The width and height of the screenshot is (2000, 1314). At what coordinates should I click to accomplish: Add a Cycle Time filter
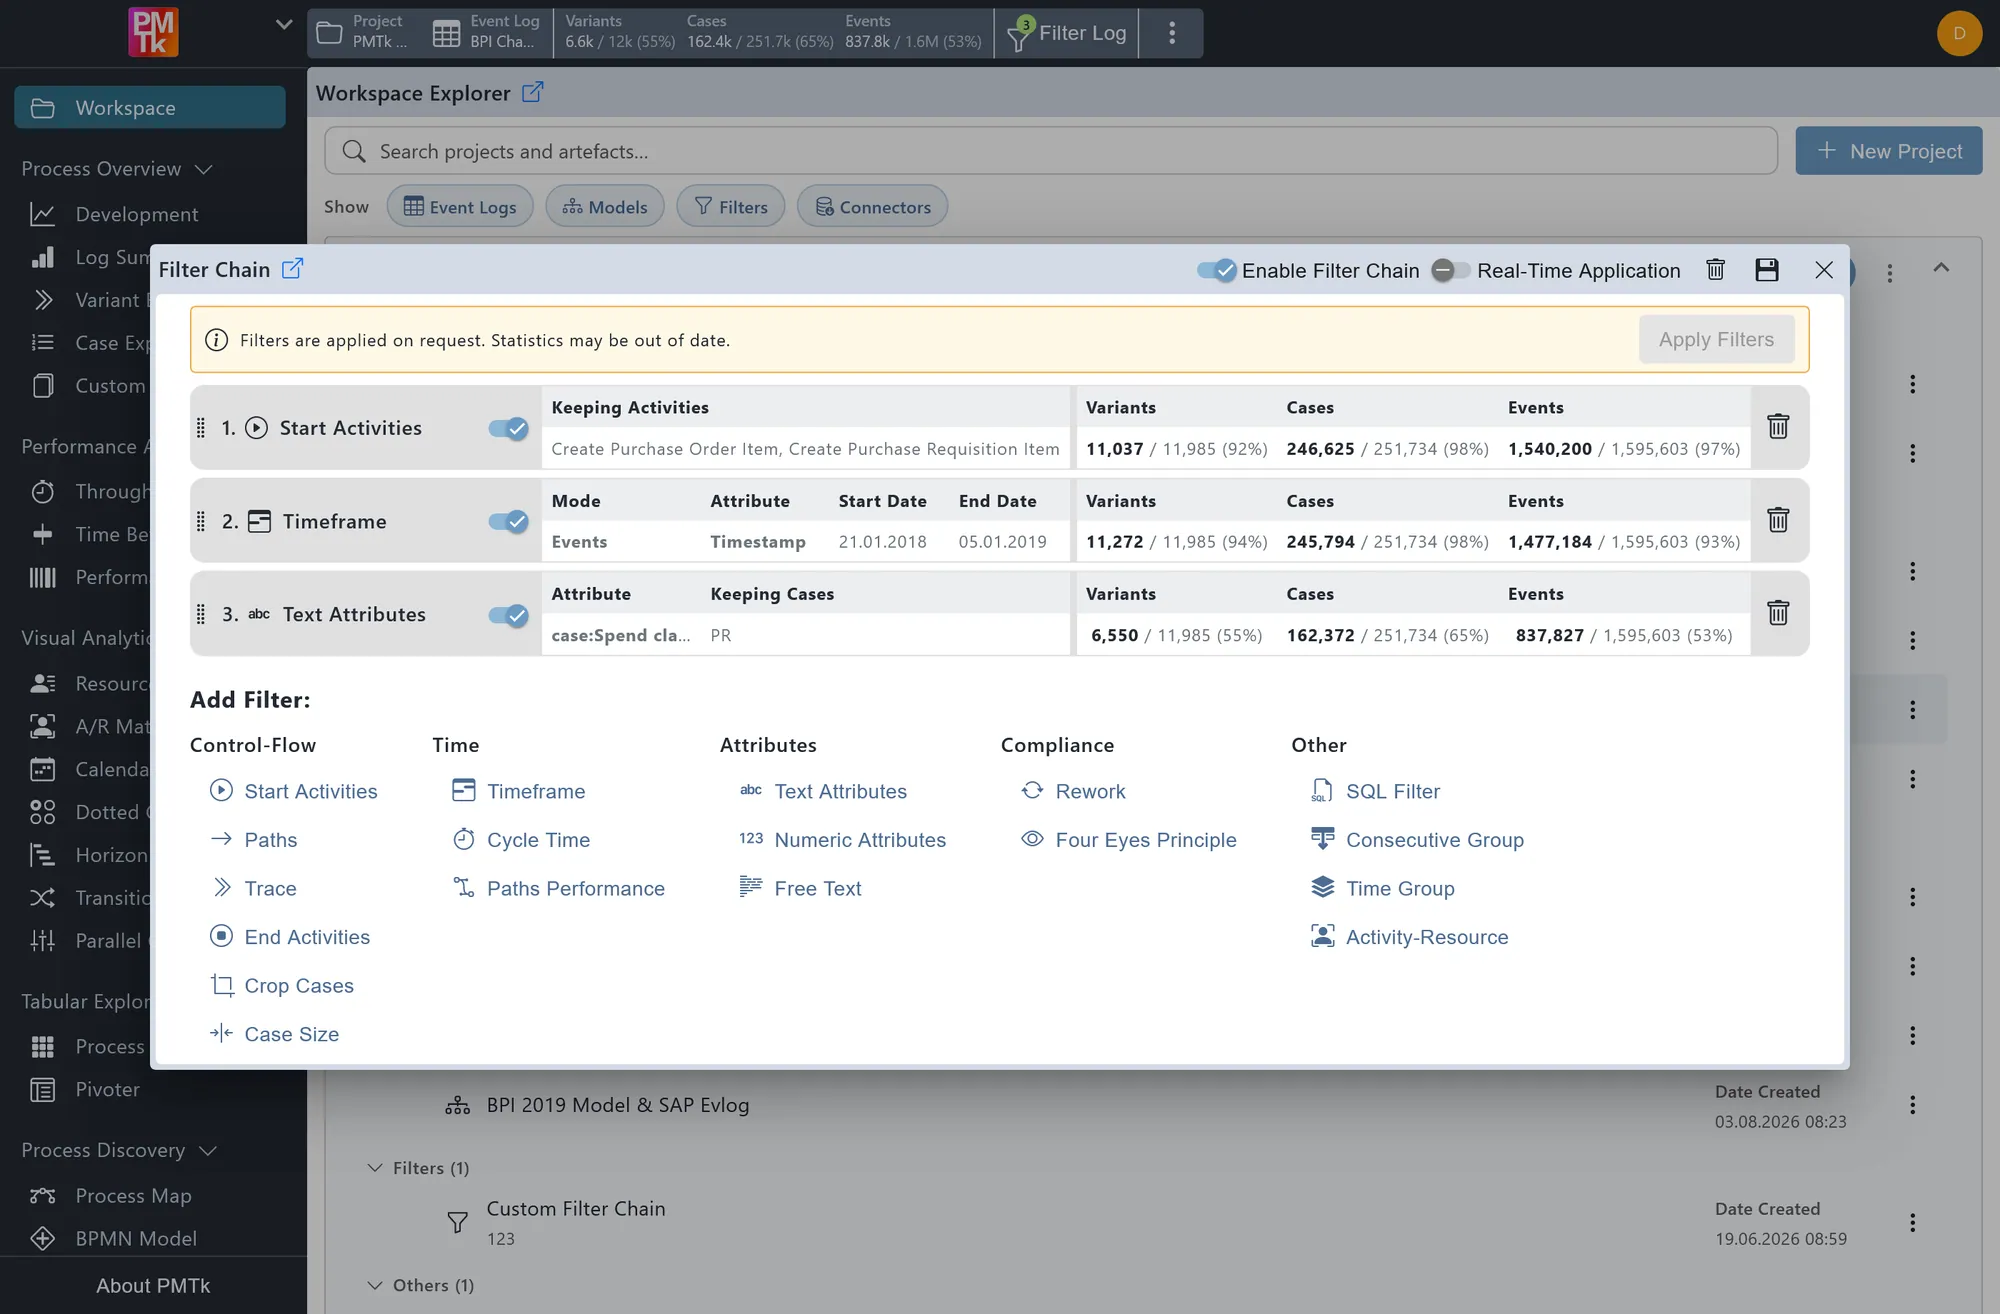(x=521, y=840)
